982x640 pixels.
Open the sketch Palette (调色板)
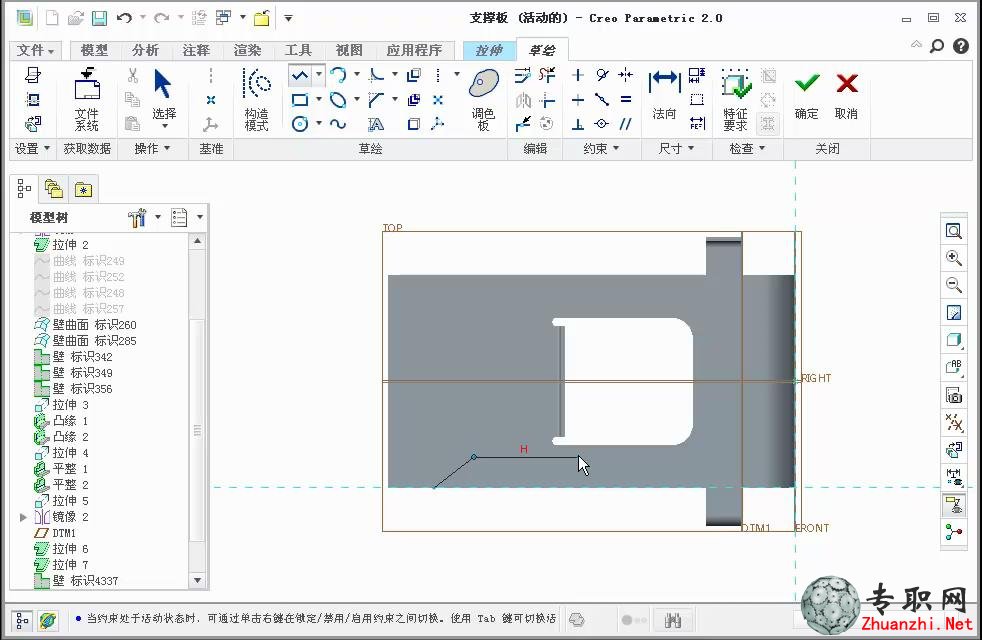[x=483, y=100]
